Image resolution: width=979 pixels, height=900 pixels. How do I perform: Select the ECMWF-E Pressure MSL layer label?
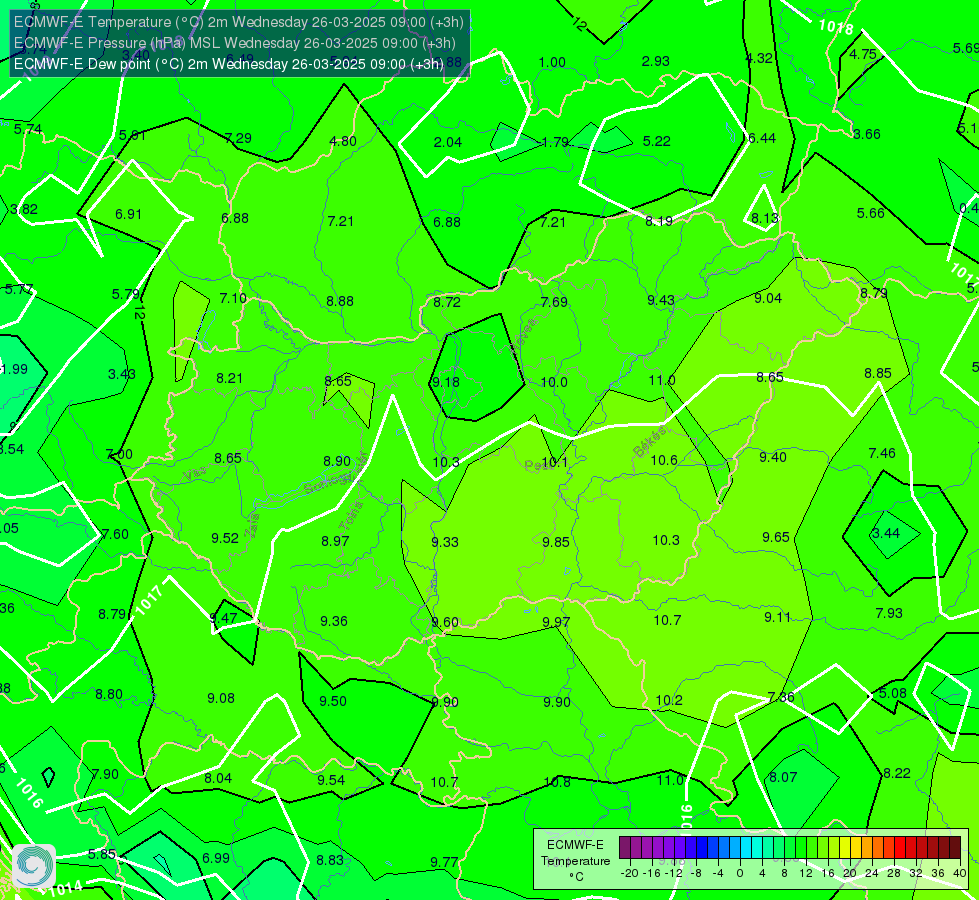tap(235, 43)
